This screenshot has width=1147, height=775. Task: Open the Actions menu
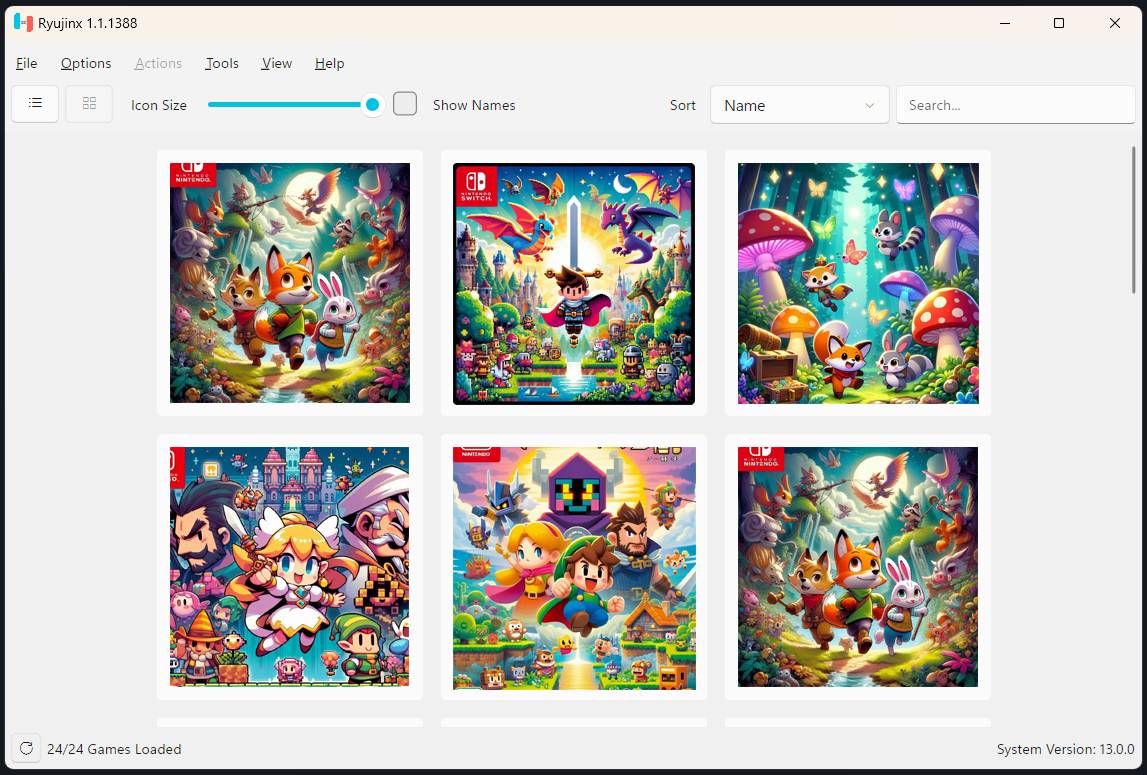pos(158,63)
